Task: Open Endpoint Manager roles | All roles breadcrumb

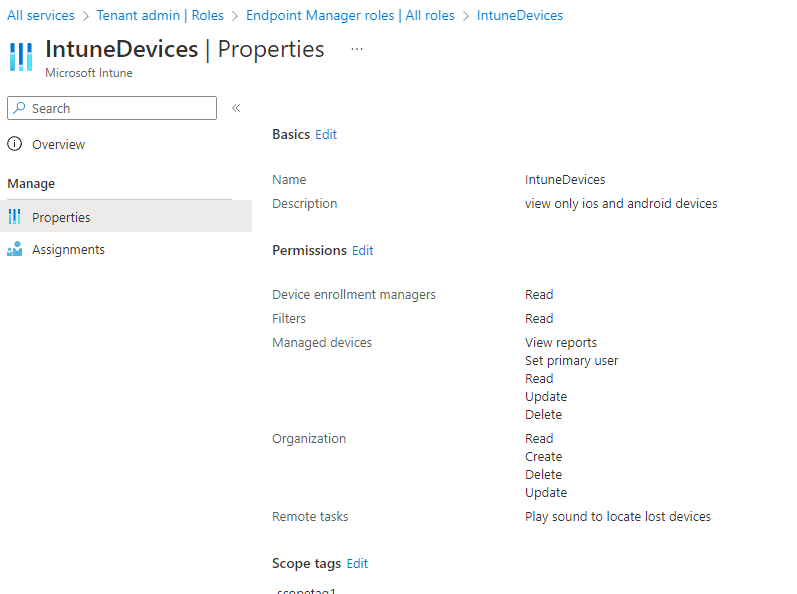Action: (350, 16)
